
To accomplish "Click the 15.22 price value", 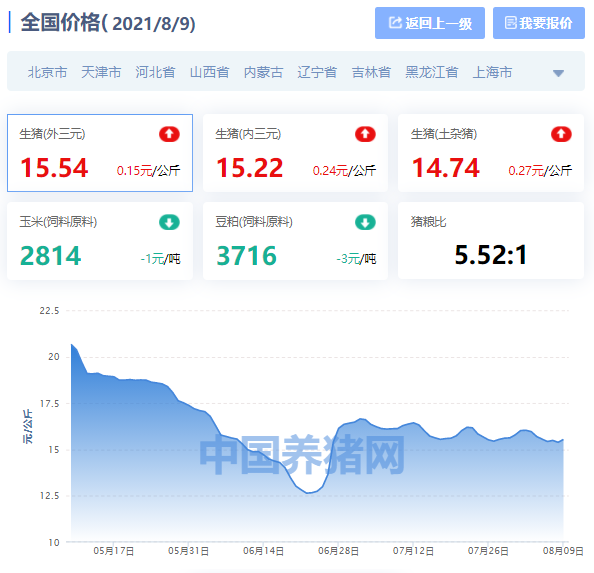I will click(x=250, y=168).
